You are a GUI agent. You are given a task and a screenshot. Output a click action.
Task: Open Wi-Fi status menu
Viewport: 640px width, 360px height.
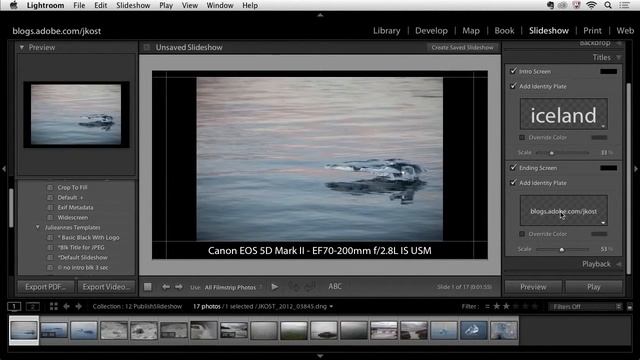591,5
